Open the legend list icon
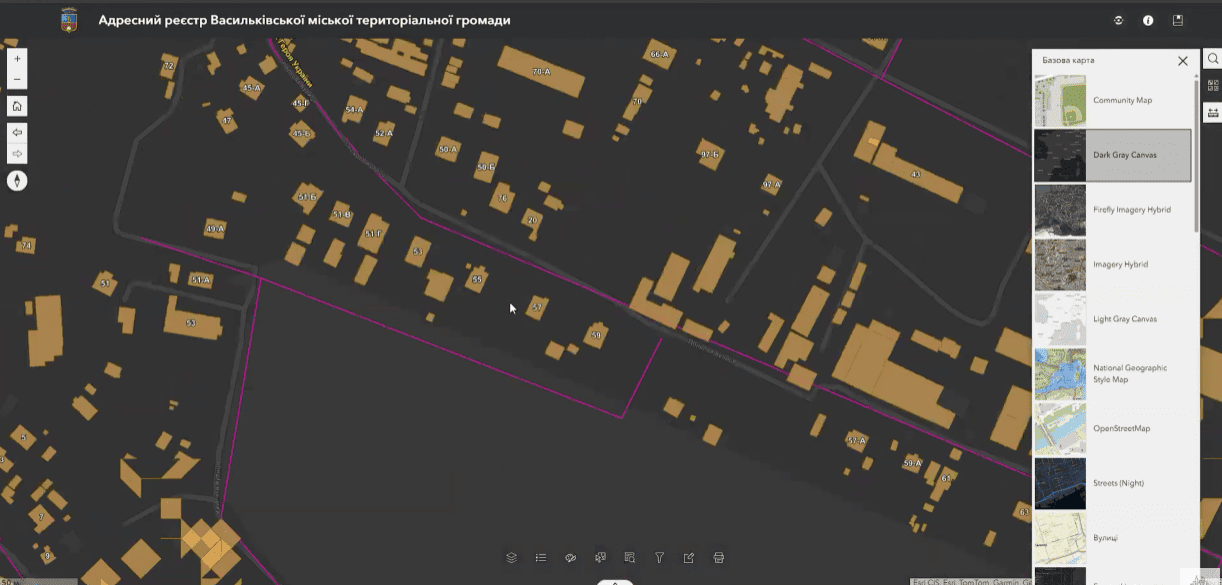 [x=541, y=558]
